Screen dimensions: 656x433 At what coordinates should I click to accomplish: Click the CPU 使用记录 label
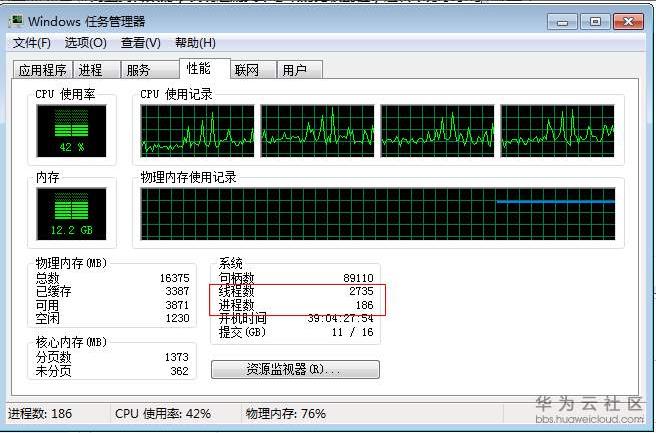(x=176, y=94)
